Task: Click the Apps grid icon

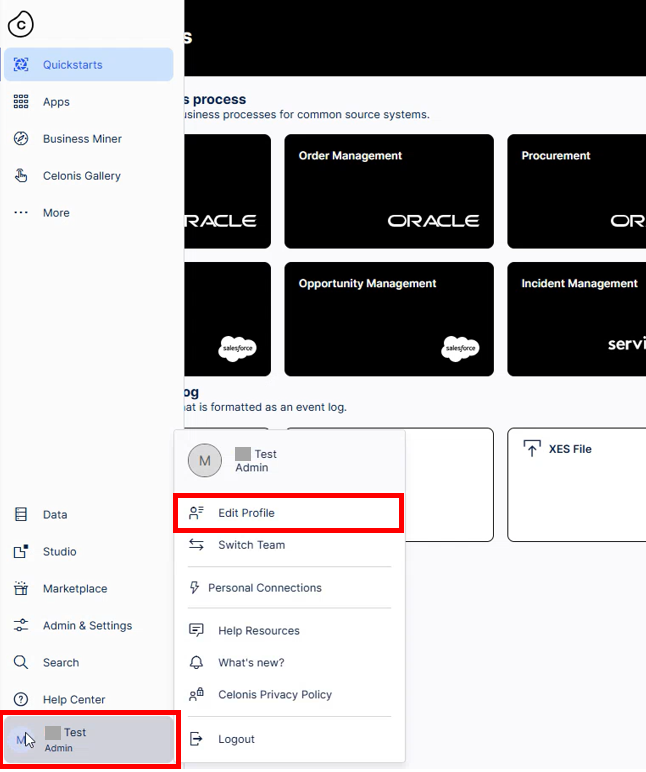Action: point(21,101)
